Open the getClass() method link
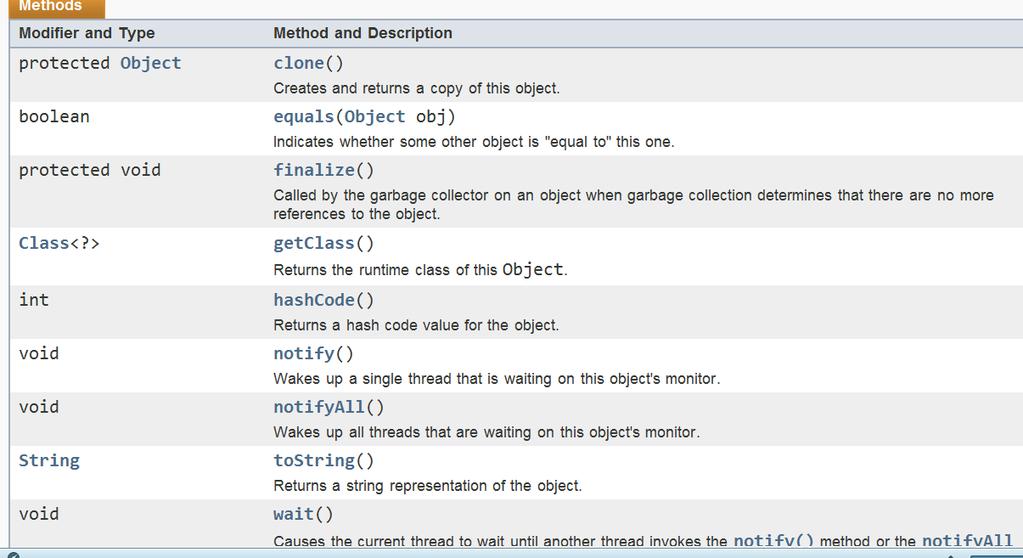1023x558 pixels. point(314,243)
